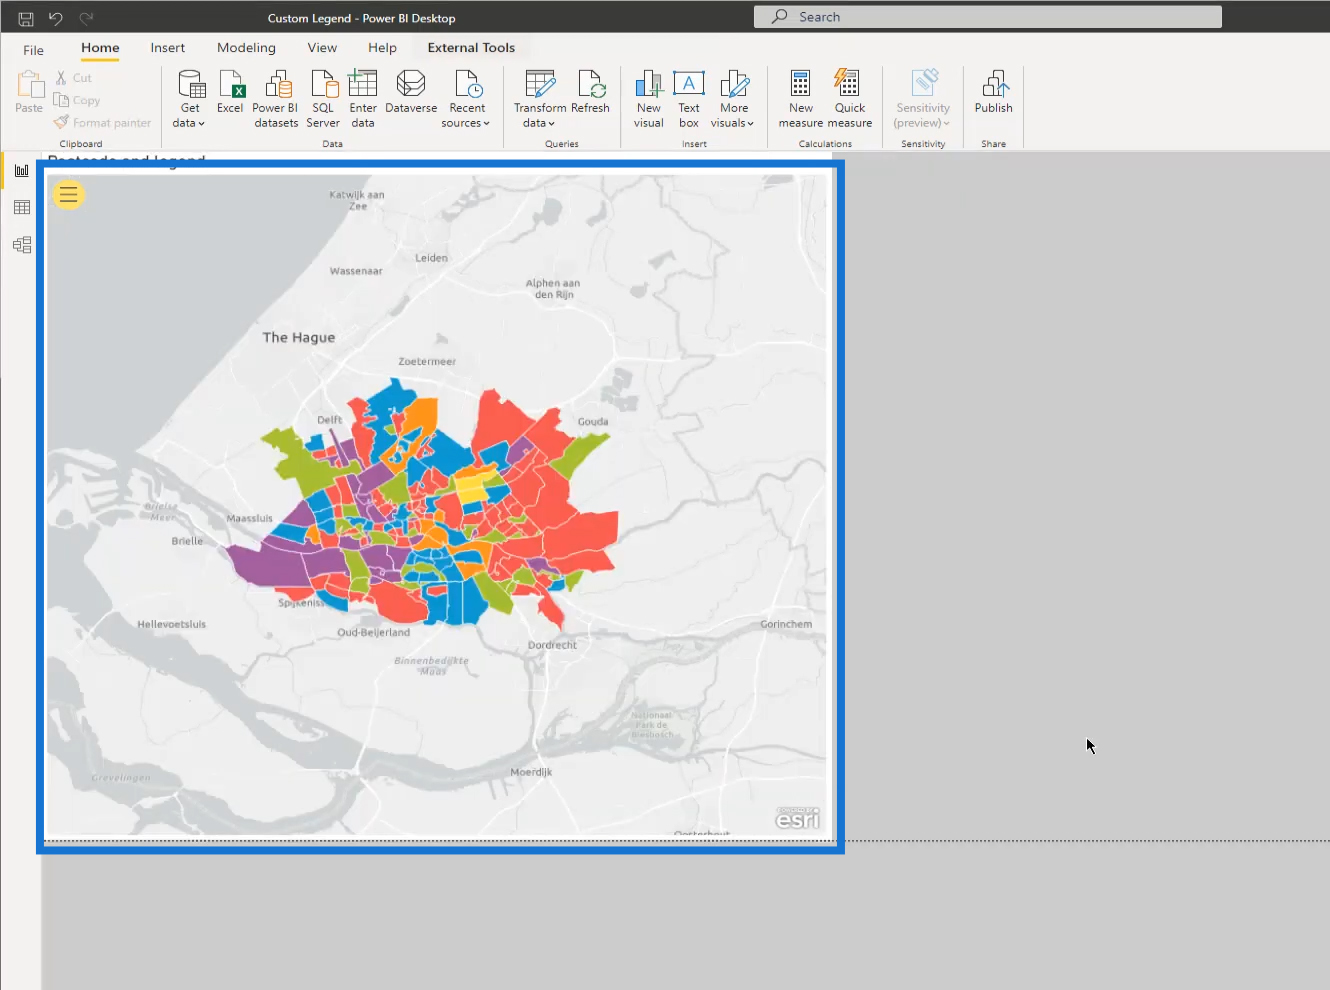Open the yellow map menu button

[68, 194]
